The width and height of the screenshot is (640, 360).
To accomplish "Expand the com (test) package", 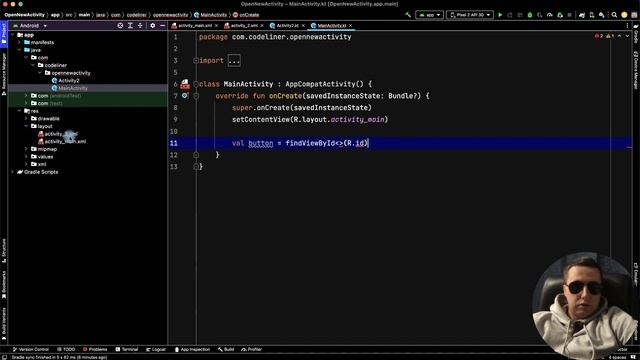I will (26, 103).
